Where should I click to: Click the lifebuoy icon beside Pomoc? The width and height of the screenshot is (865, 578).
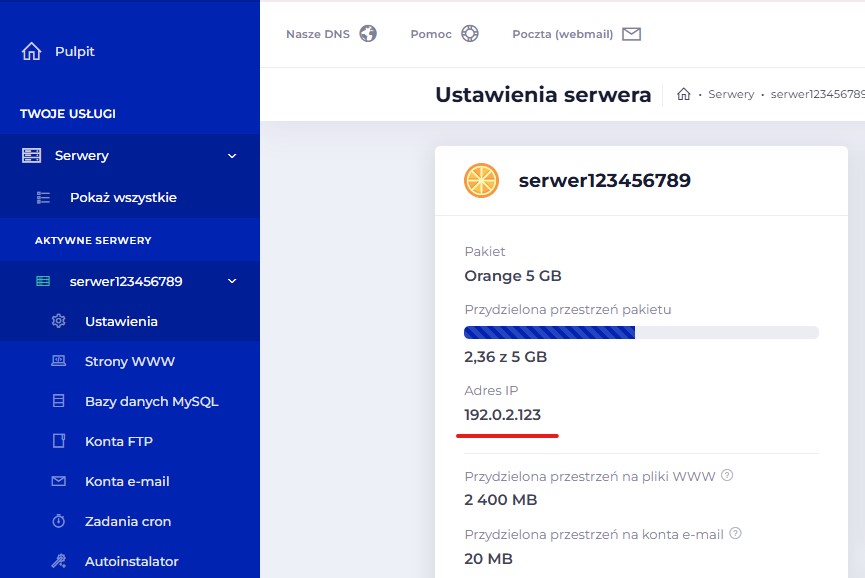[469, 34]
